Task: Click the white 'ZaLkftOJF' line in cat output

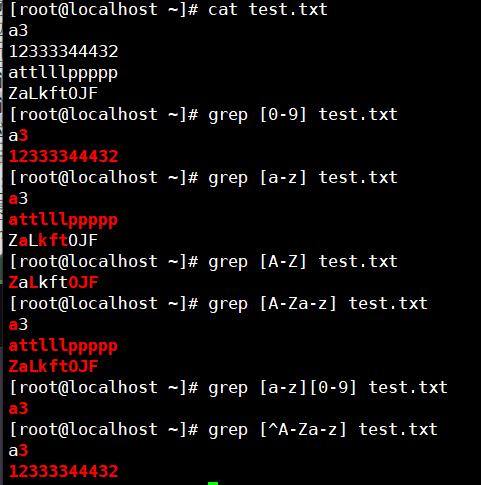Action: 53,93
